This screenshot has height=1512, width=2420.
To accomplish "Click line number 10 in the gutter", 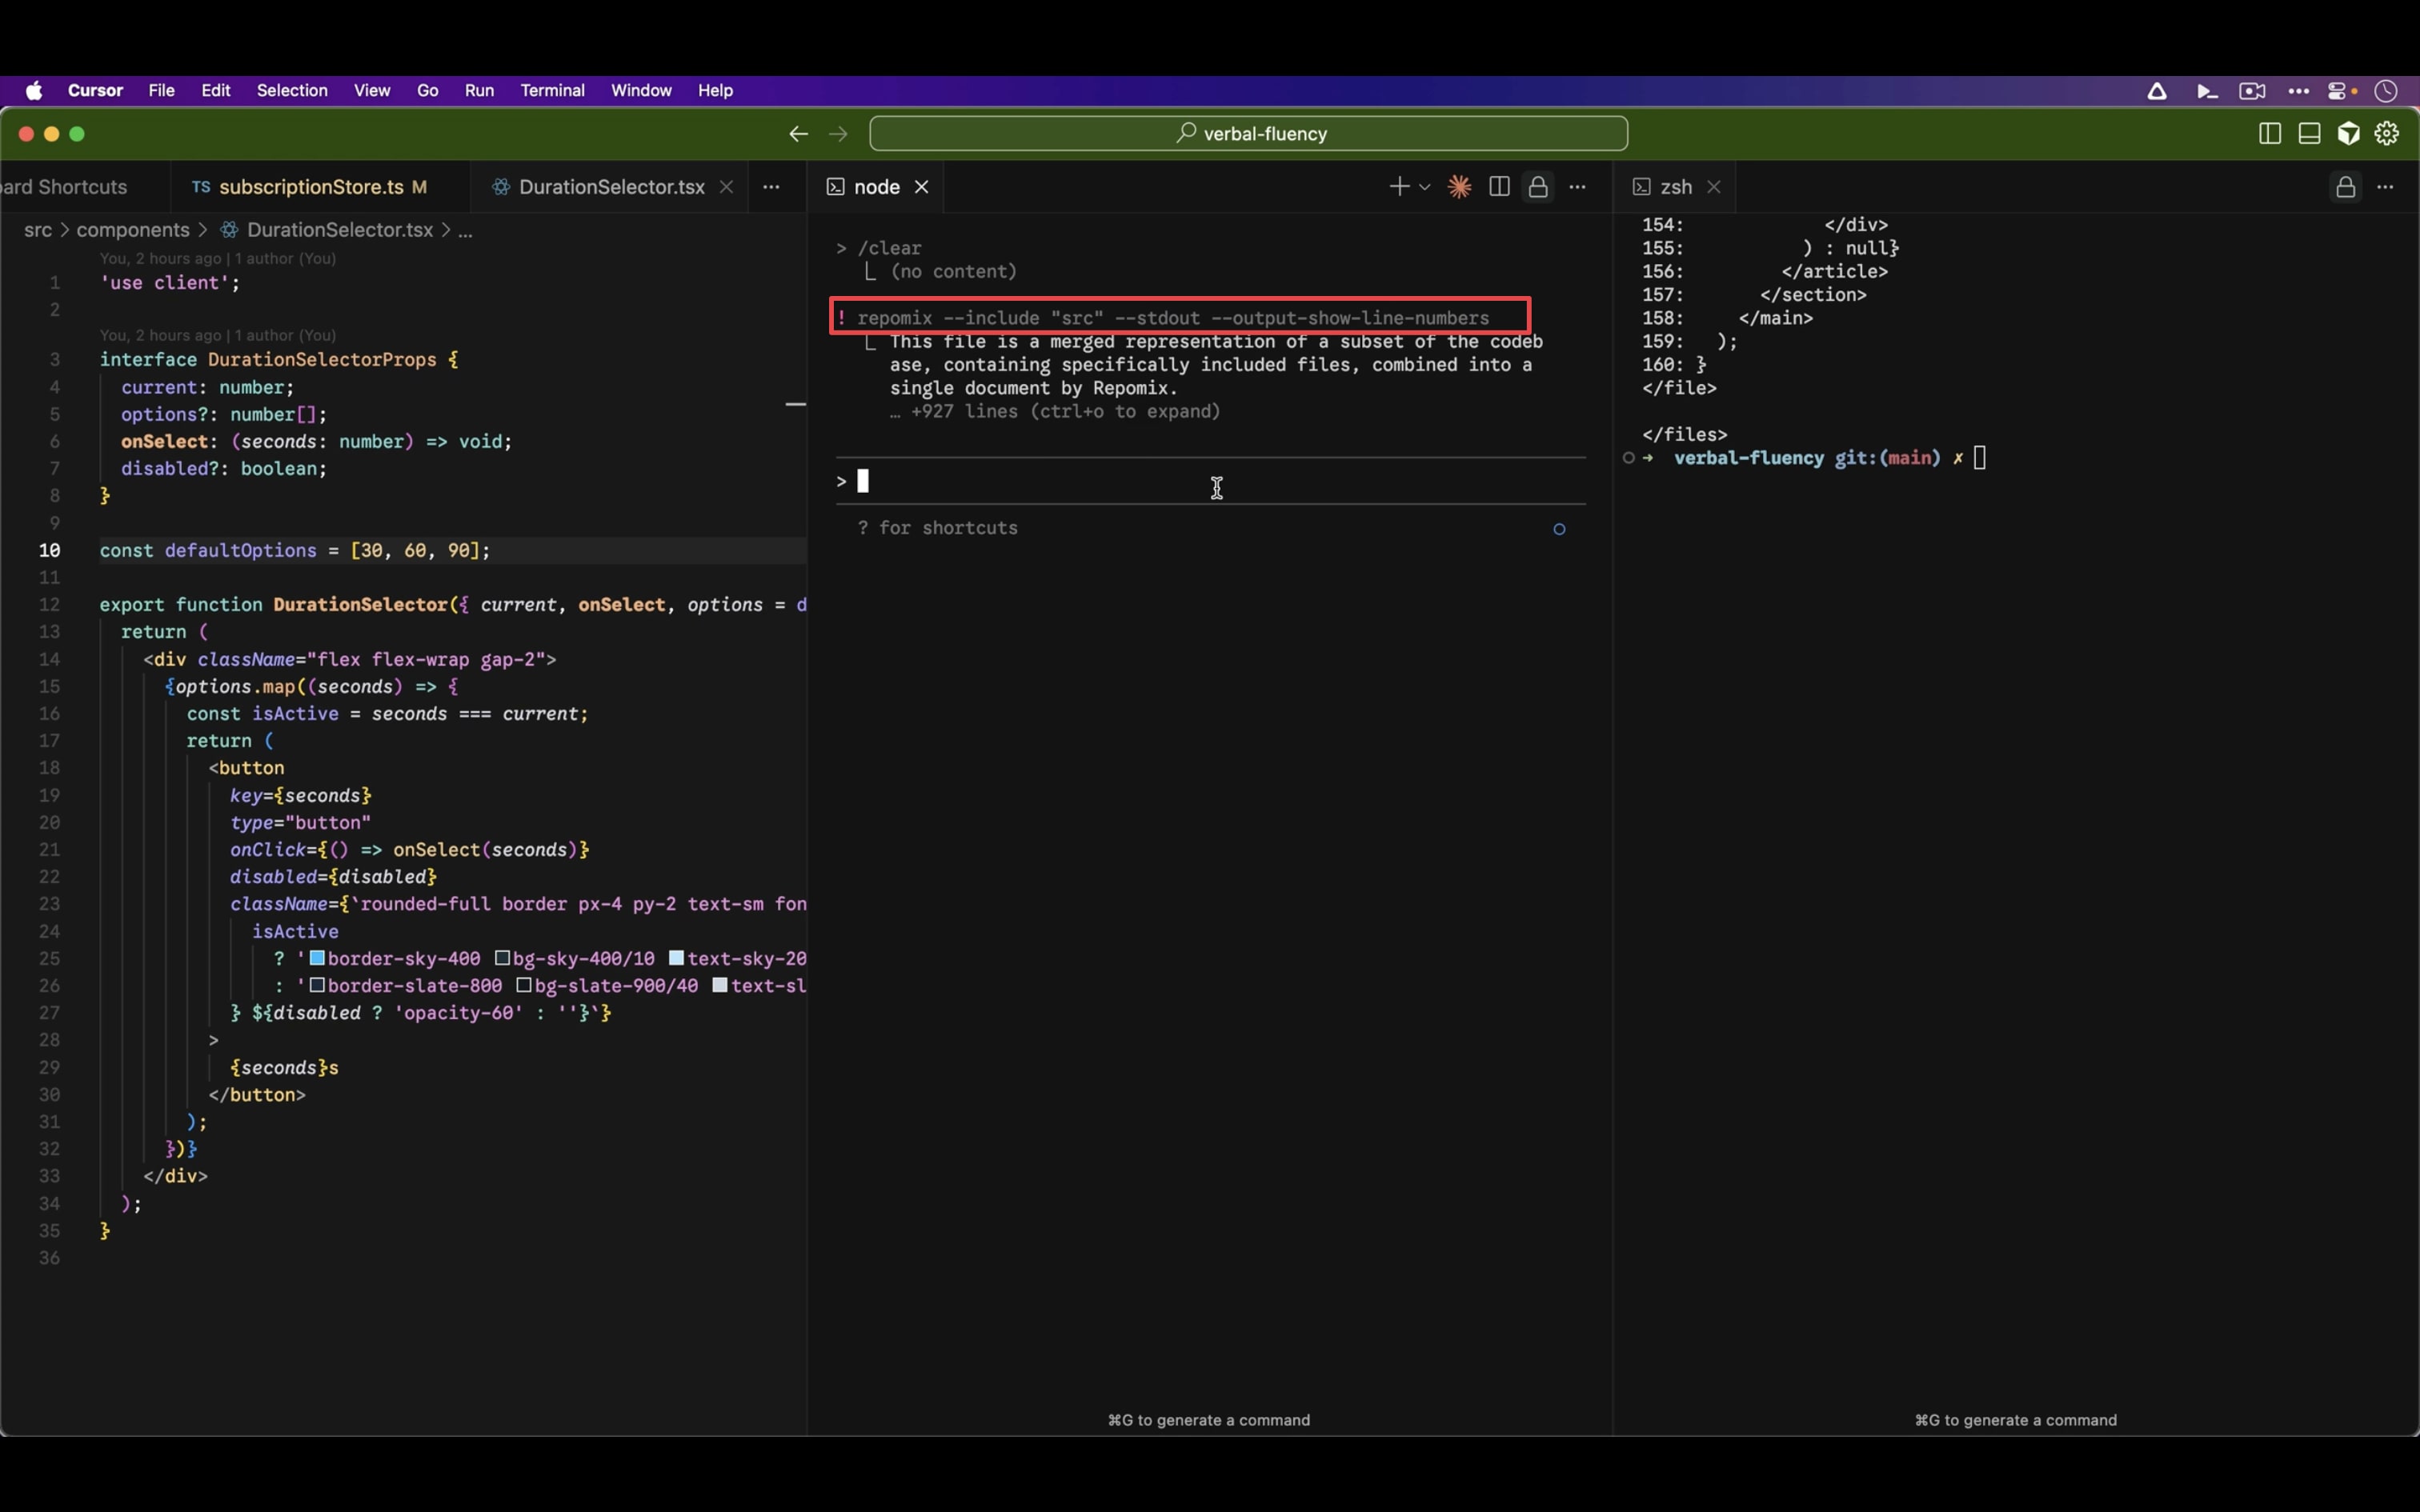I will pos(49,550).
